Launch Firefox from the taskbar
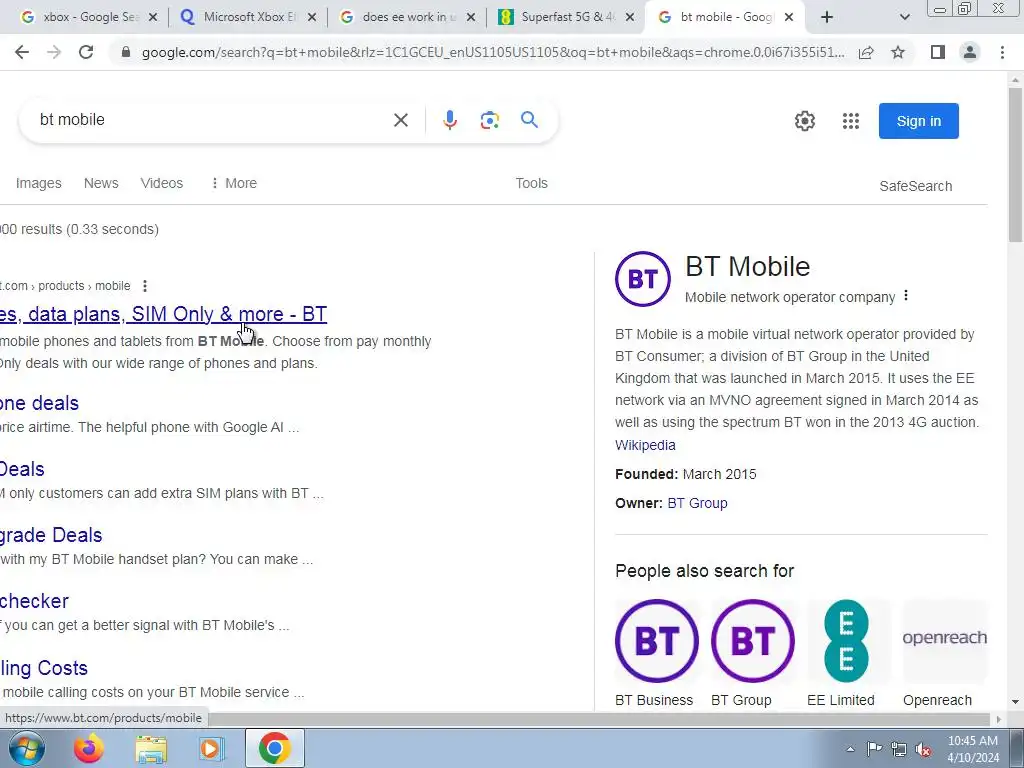 pos(89,748)
